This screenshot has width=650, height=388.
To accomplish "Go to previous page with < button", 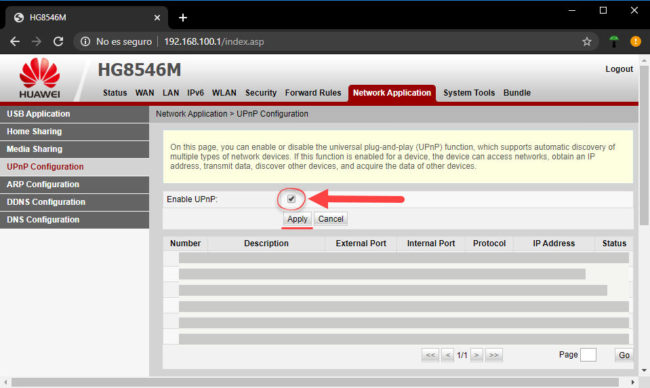I will tap(448, 355).
